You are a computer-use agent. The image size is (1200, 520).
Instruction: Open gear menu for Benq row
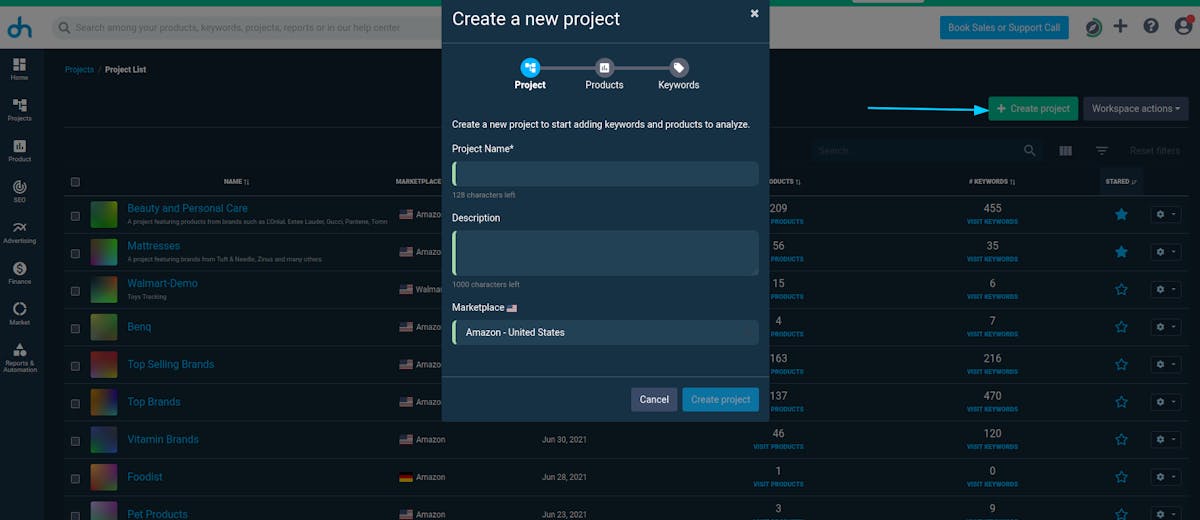(1165, 327)
